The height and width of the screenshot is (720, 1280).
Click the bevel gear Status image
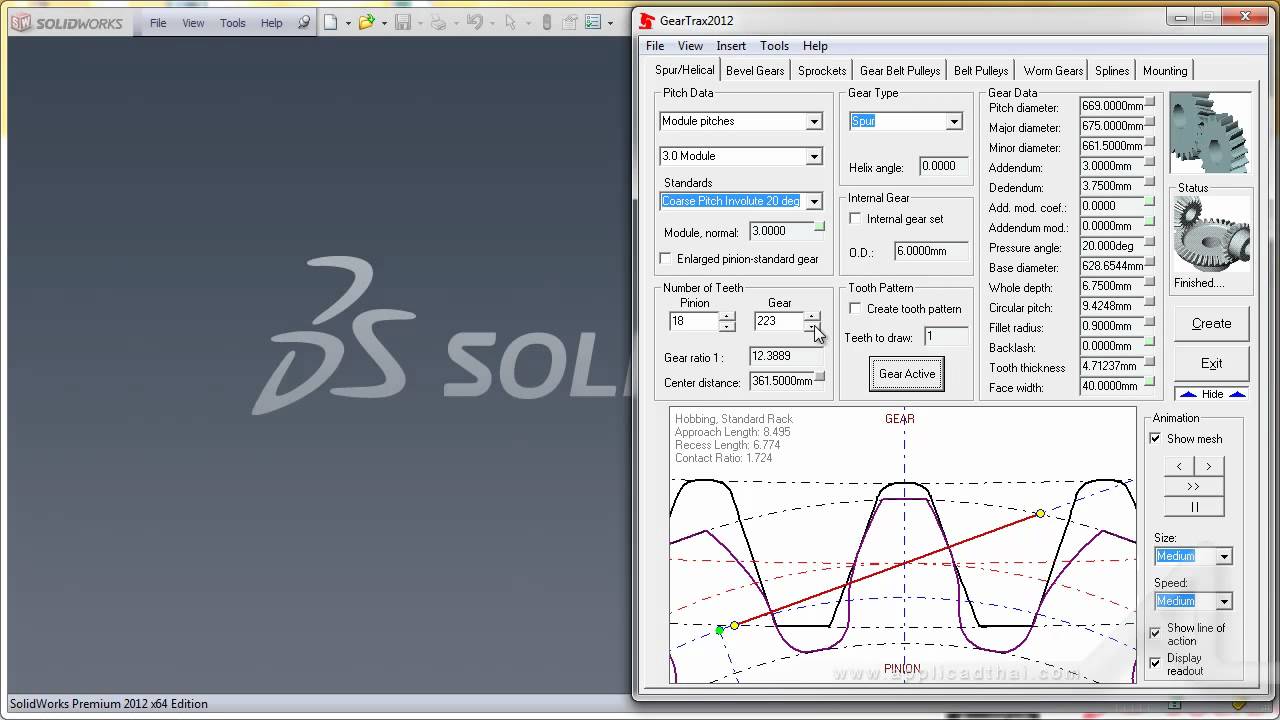coord(1211,234)
